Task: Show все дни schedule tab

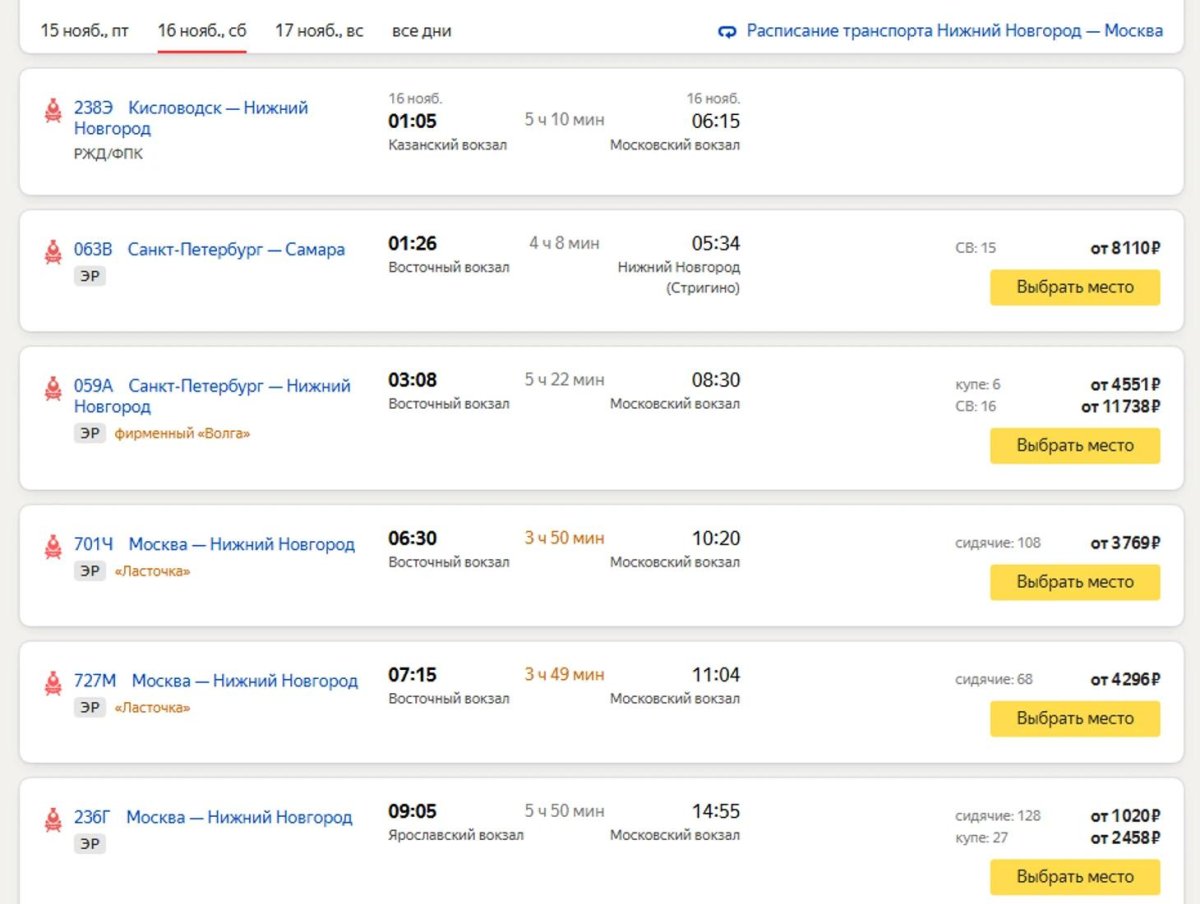Action: tap(421, 31)
